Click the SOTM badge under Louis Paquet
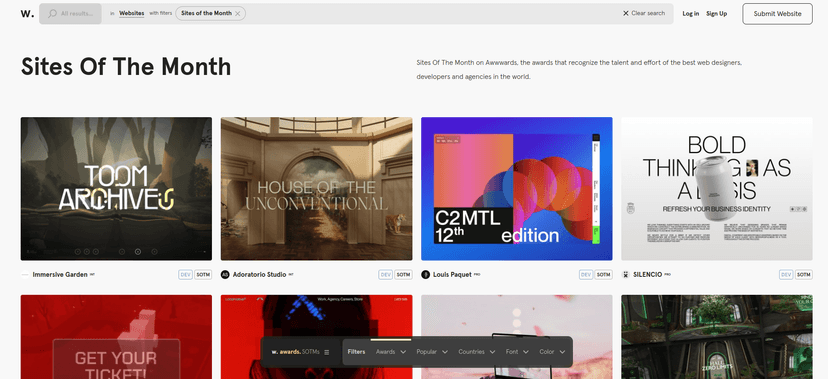The height and width of the screenshot is (379, 828). click(604, 274)
